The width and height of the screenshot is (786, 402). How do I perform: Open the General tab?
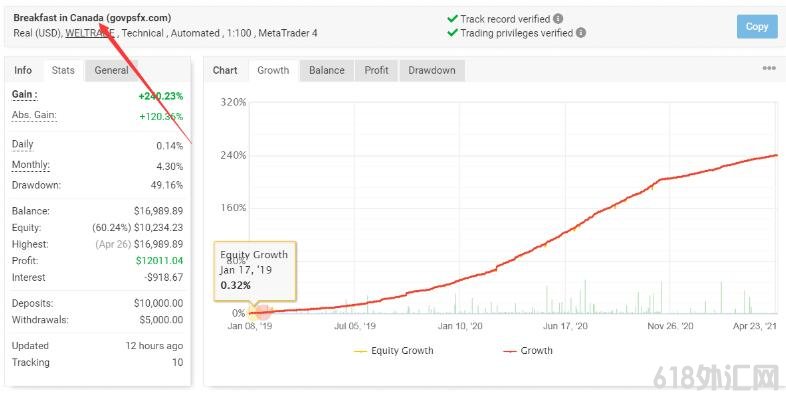111,70
